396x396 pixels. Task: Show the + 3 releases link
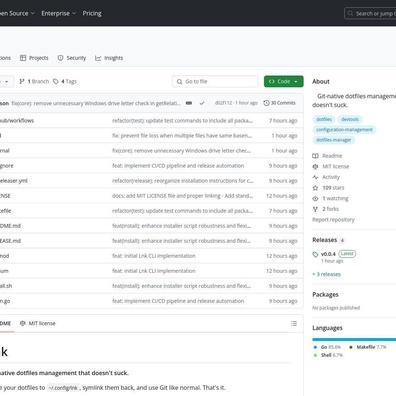click(326, 274)
